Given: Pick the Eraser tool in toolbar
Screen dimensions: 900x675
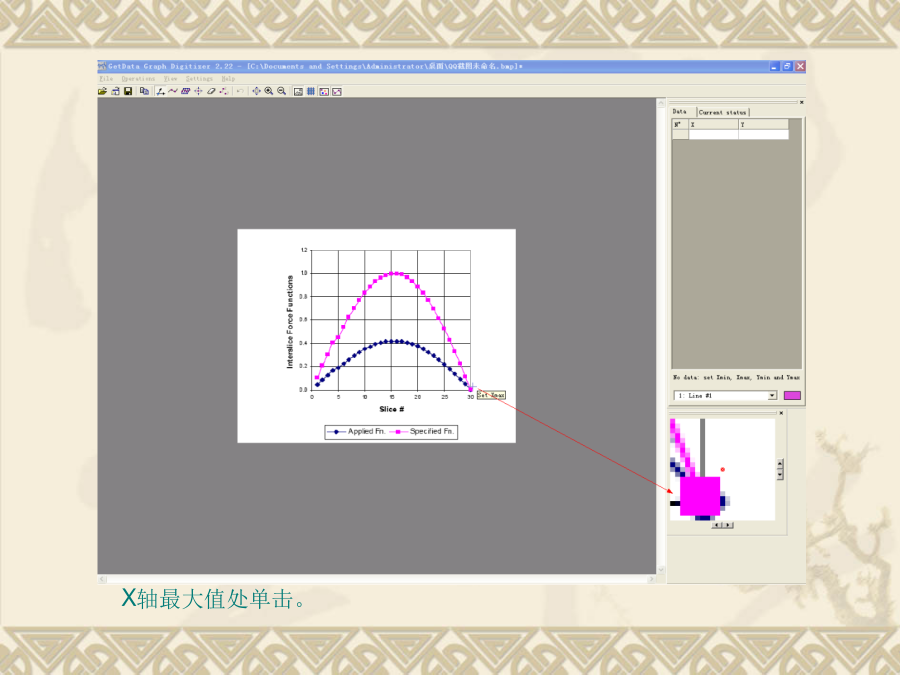Looking at the screenshot, I should click(211, 91).
